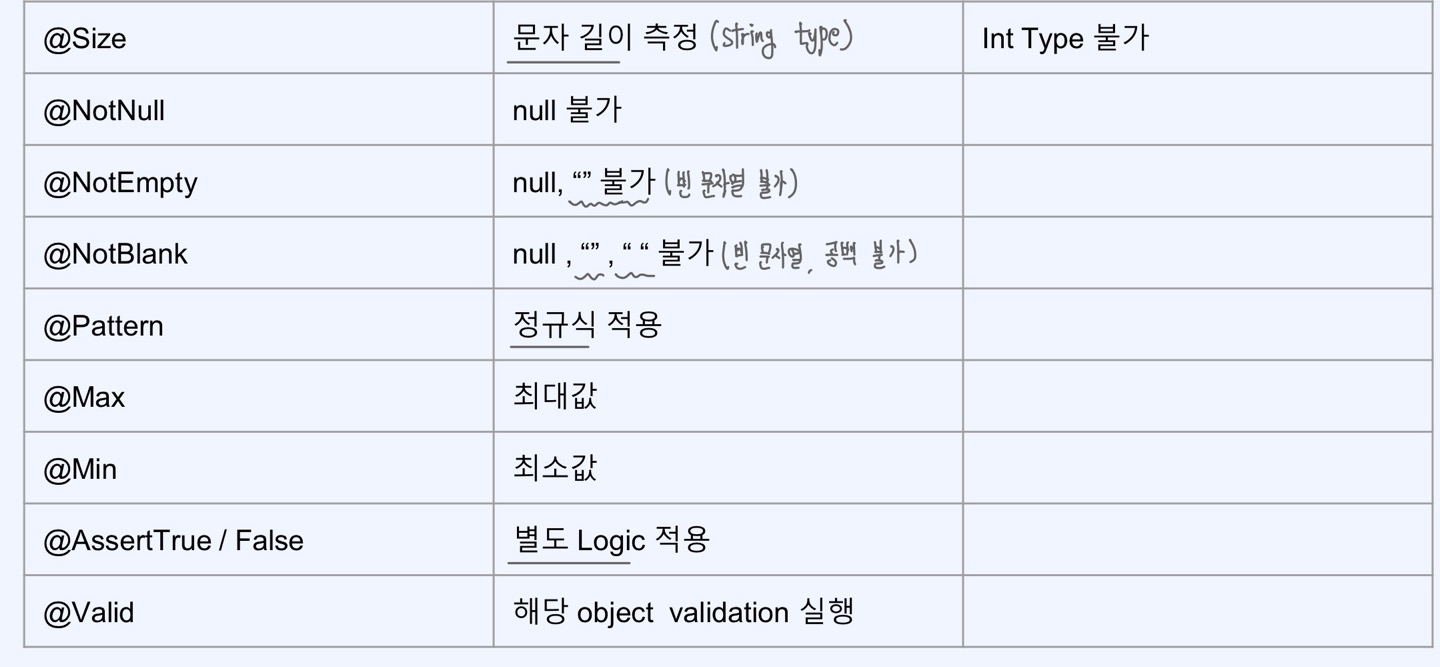1440x667 pixels.
Task: Click the @Size annotation cell
Action: click(x=259, y=38)
